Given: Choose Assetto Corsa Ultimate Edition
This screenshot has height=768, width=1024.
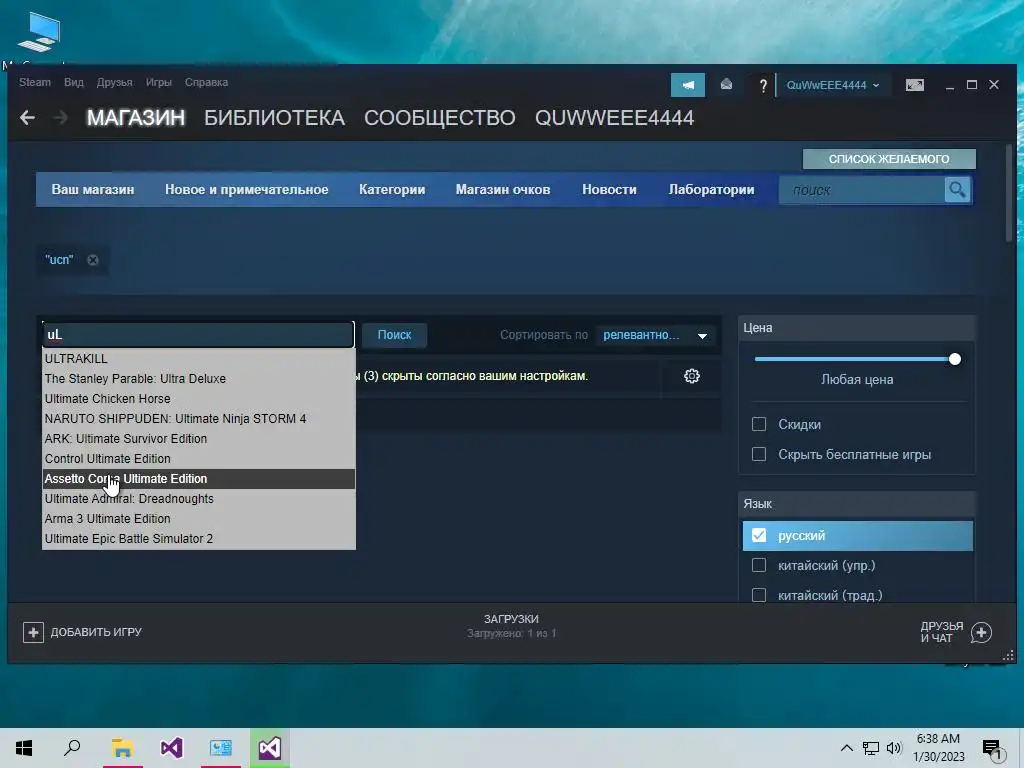Looking at the screenshot, I should tap(199, 479).
